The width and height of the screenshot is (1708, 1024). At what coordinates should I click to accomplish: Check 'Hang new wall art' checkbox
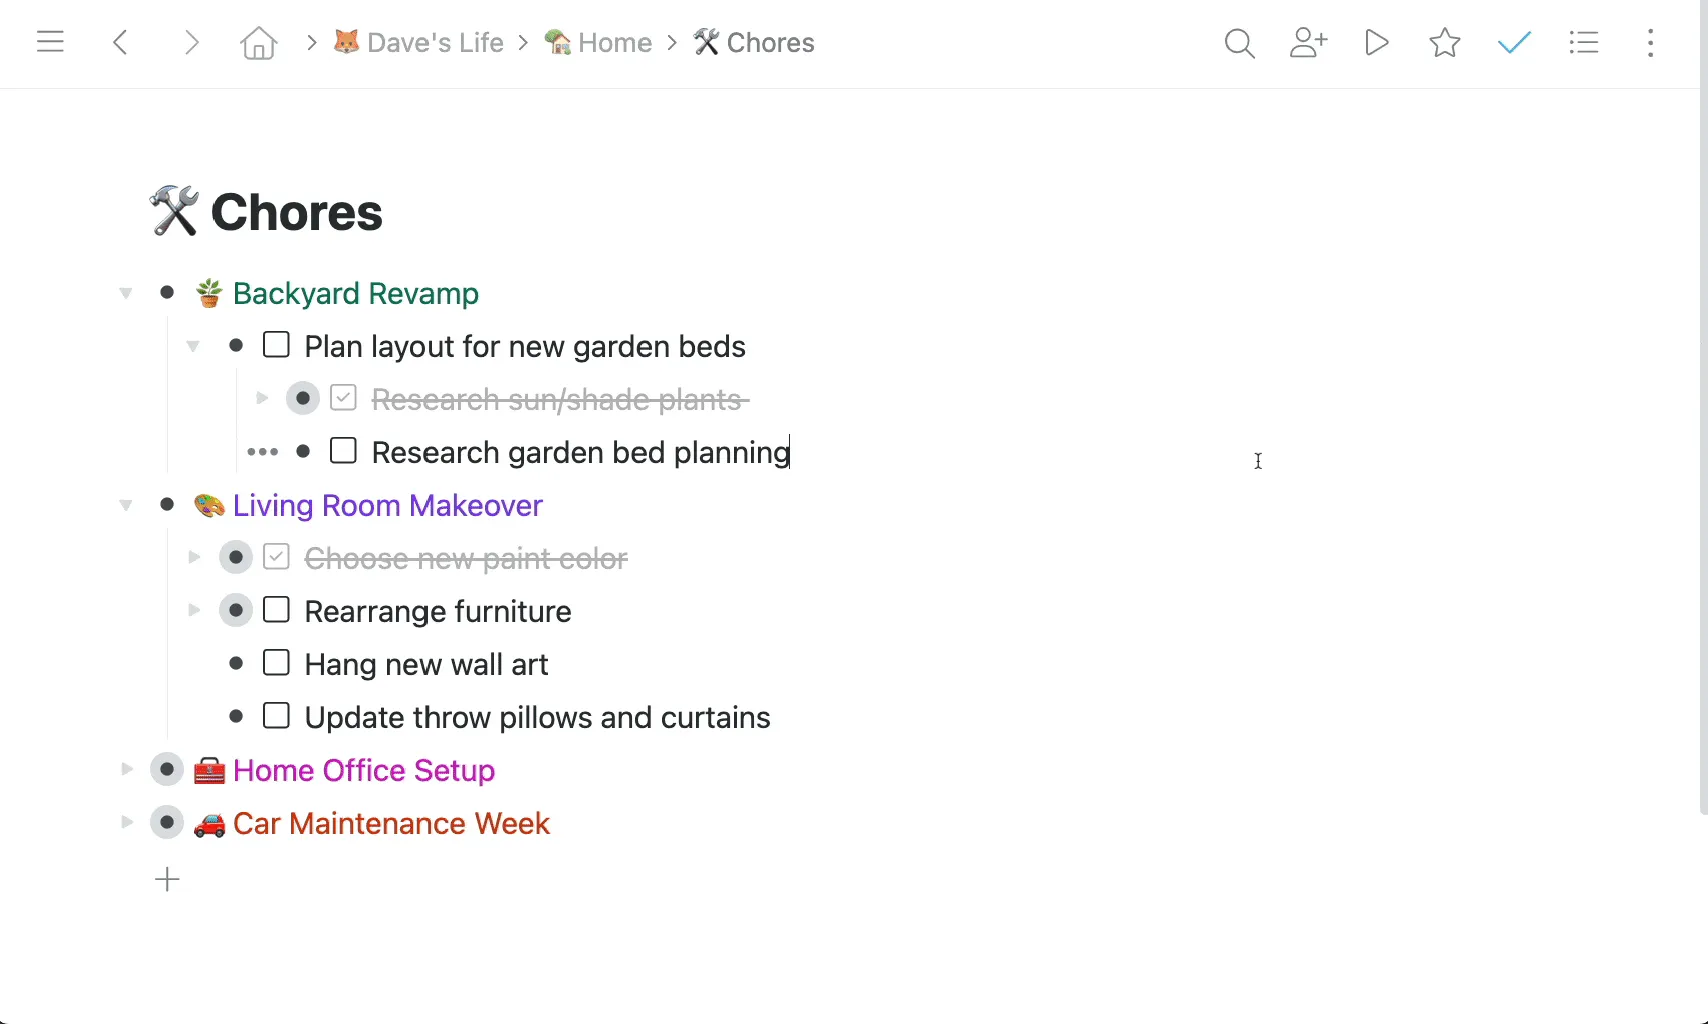pyautogui.click(x=276, y=663)
